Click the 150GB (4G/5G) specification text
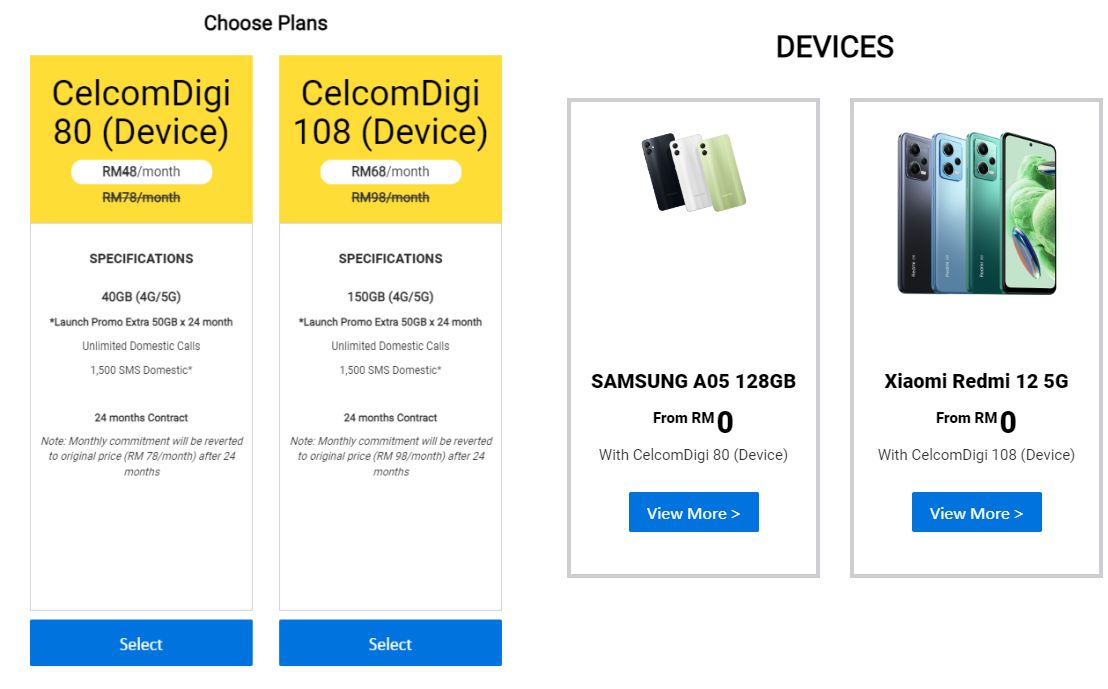 [x=389, y=296]
